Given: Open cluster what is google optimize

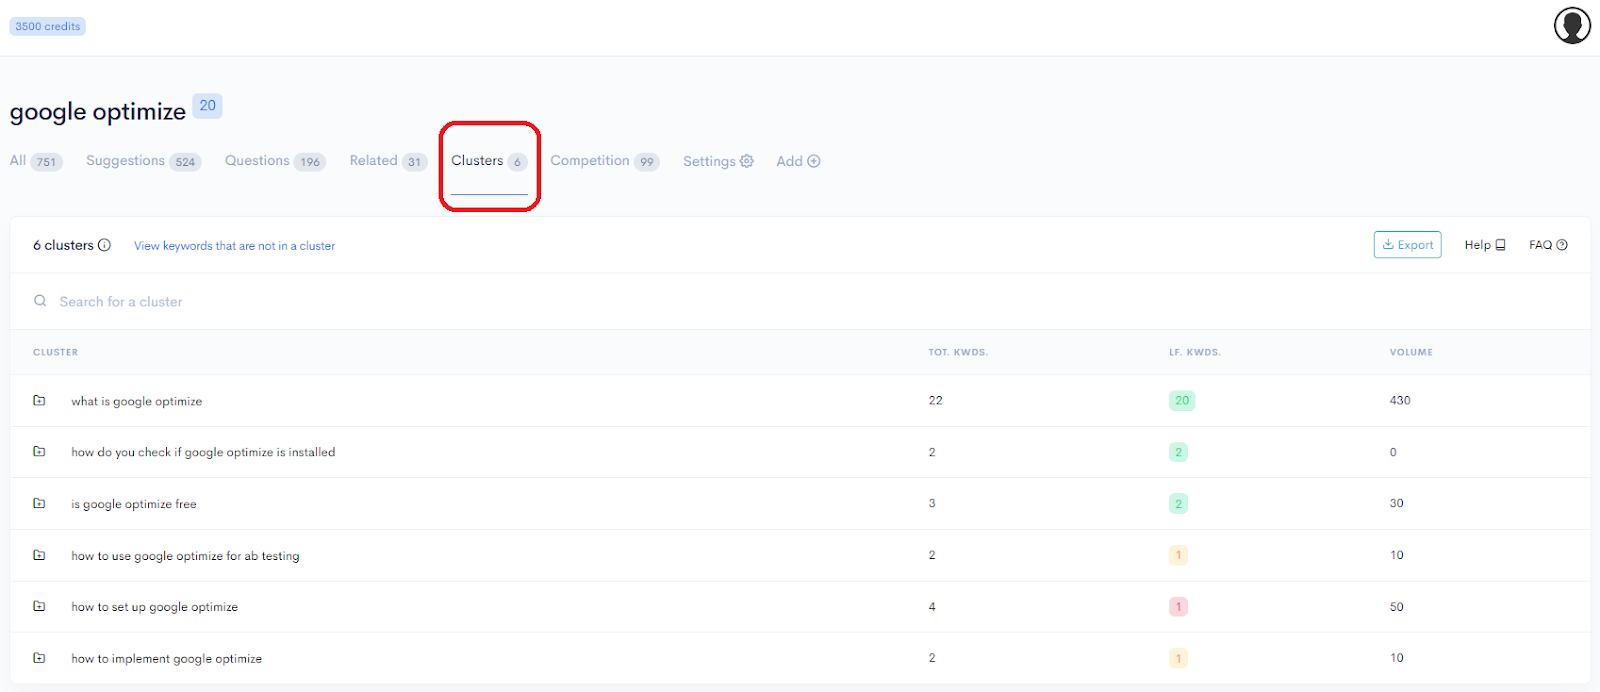Looking at the screenshot, I should point(136,401).
